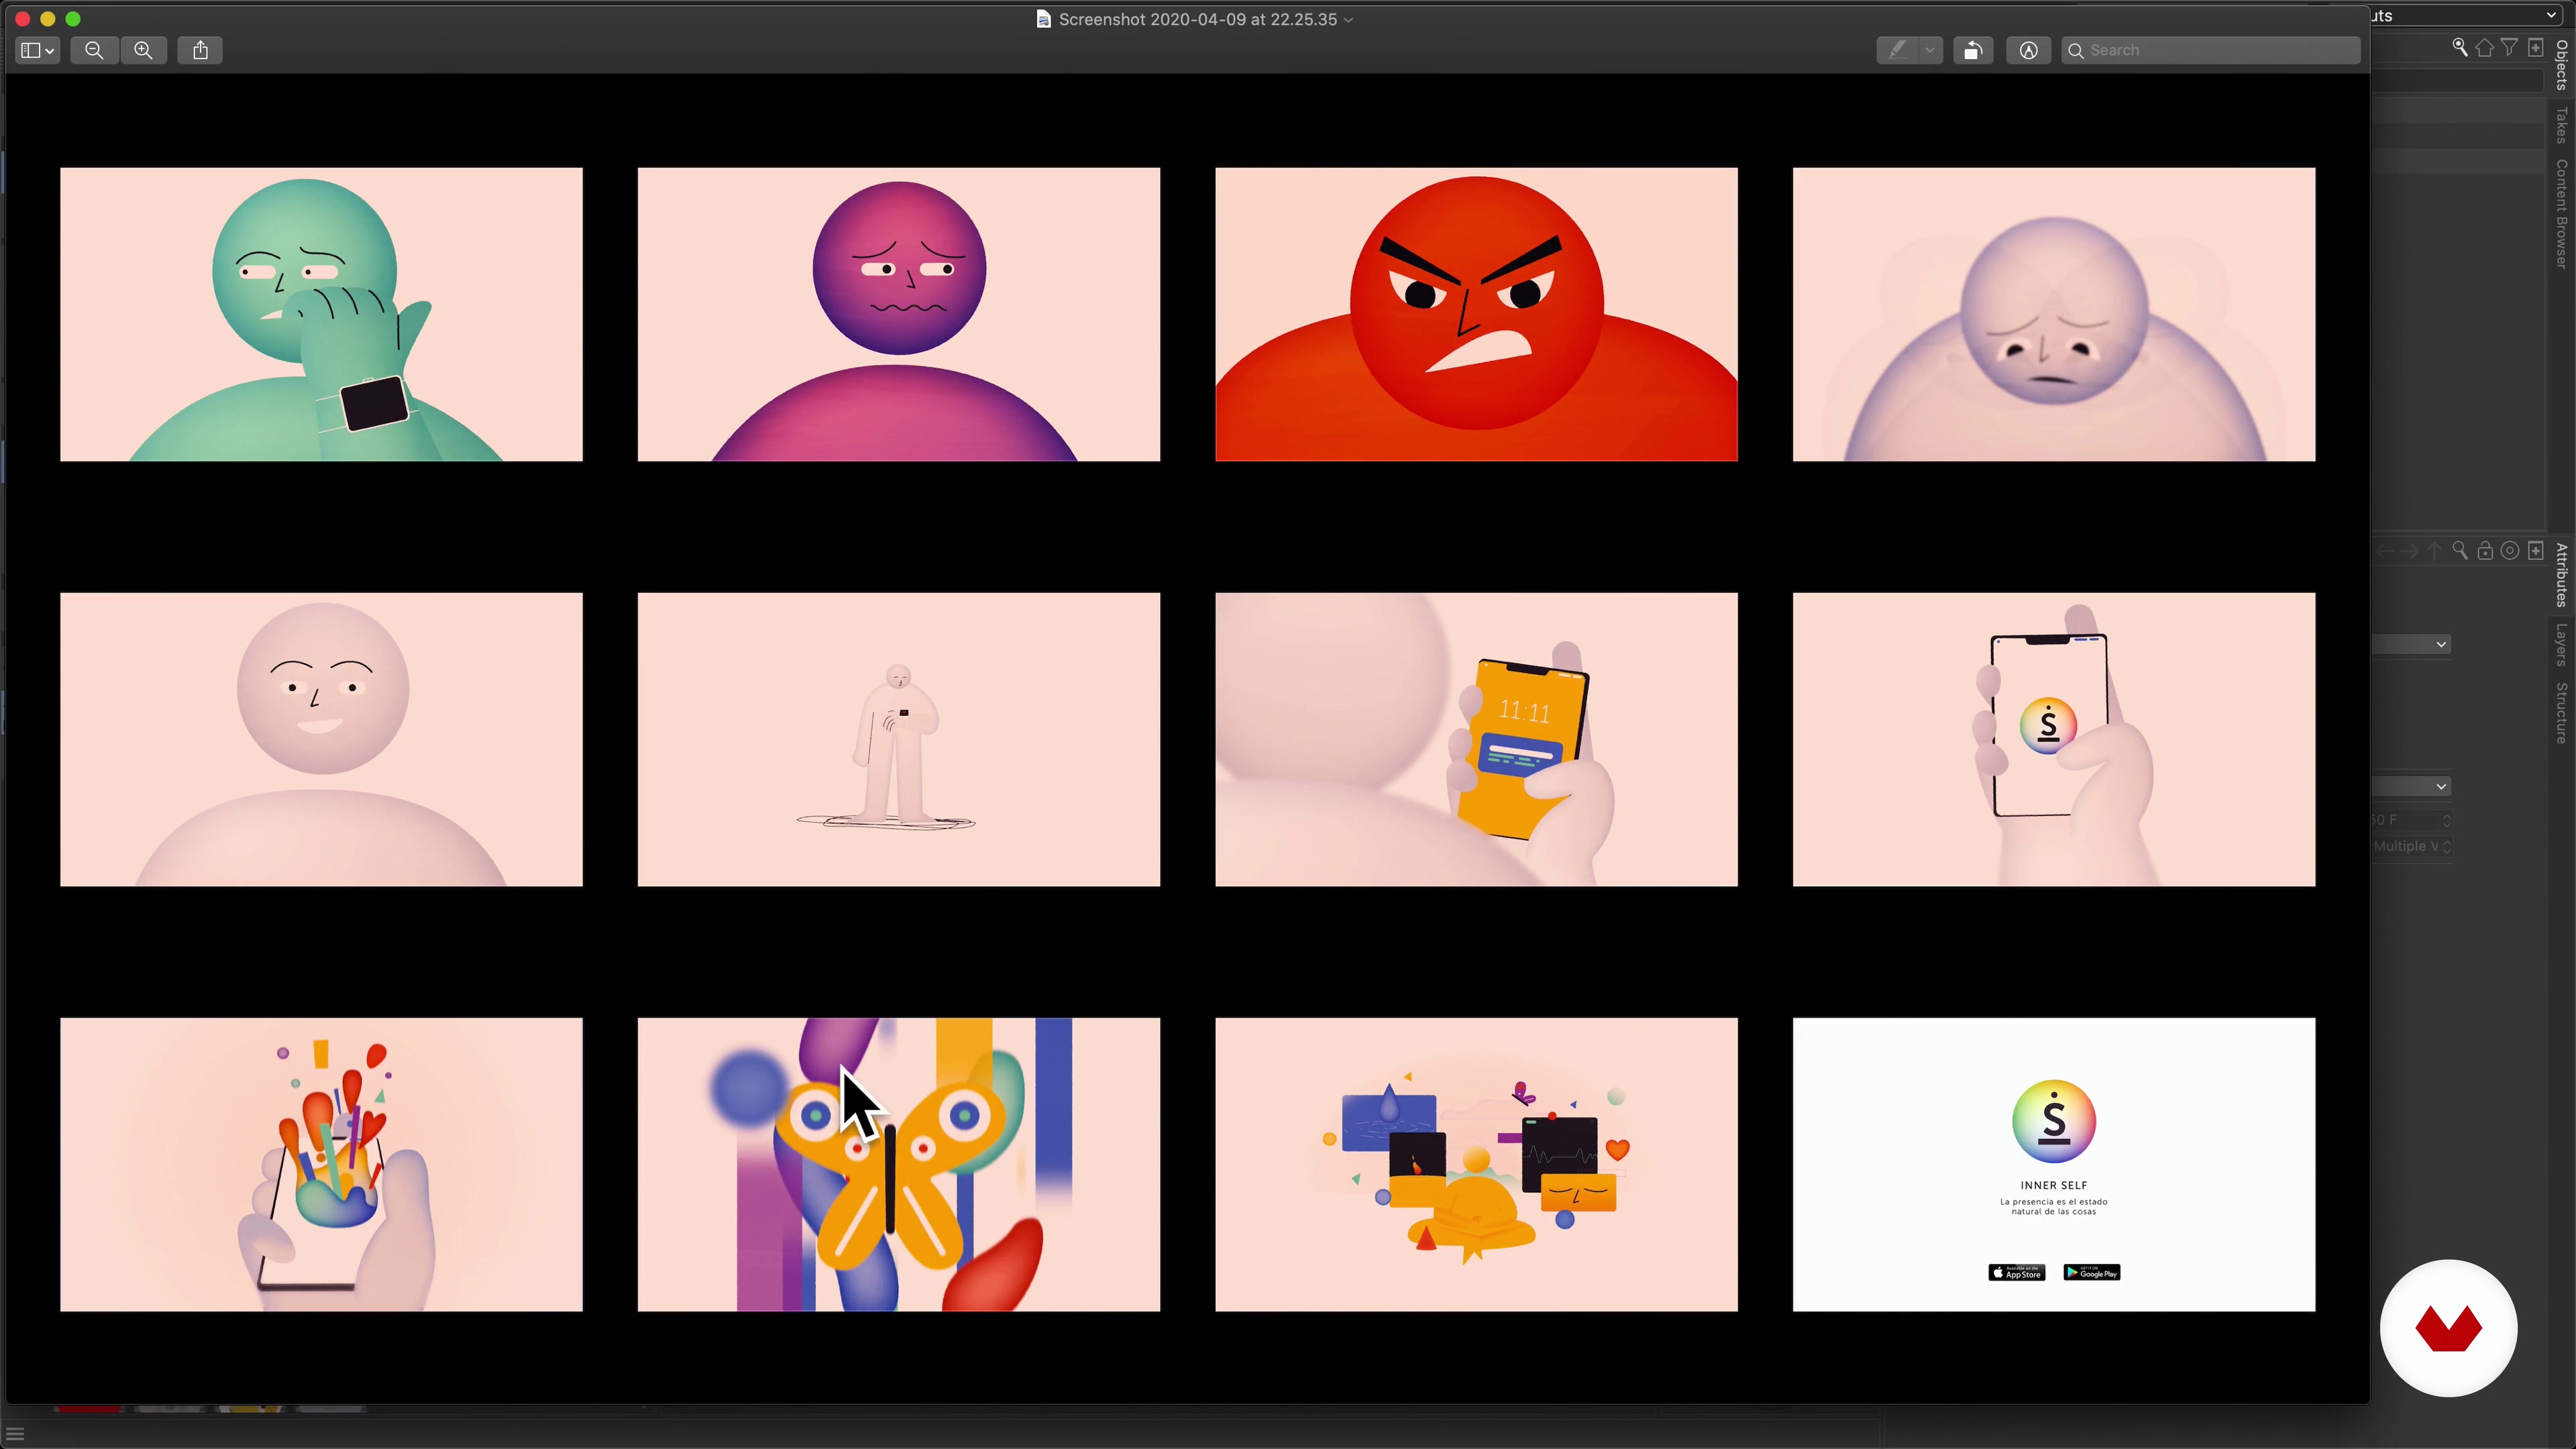
Task: Click the stepper beside Multiple V field
Action: [2447, 846]
